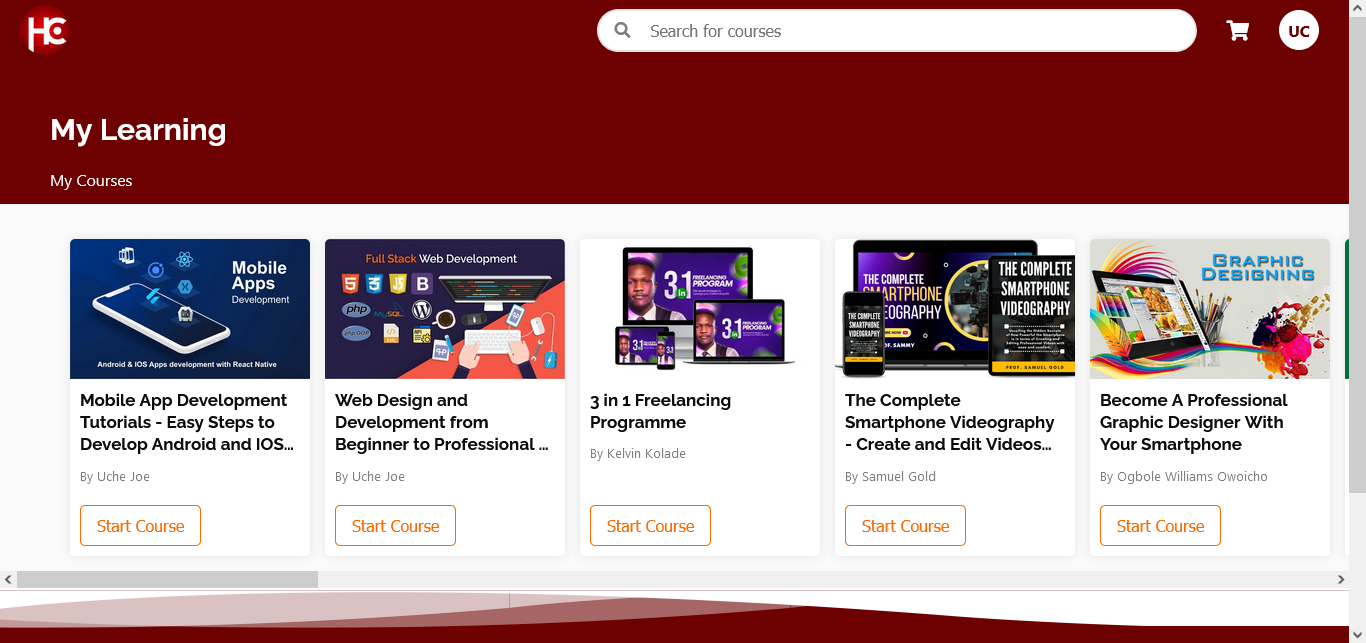
Task: Start the Graphic Designer course
Action: tap(1160, 526)
